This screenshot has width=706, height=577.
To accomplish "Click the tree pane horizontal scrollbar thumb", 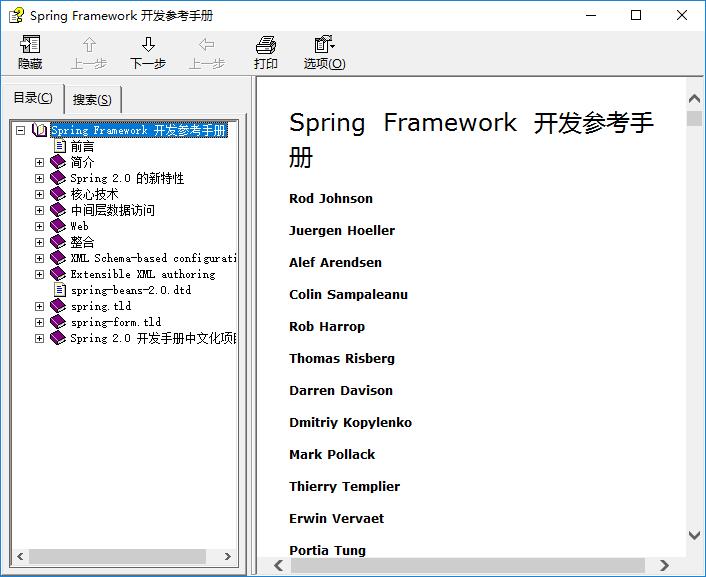I will [x=118, y=556].
